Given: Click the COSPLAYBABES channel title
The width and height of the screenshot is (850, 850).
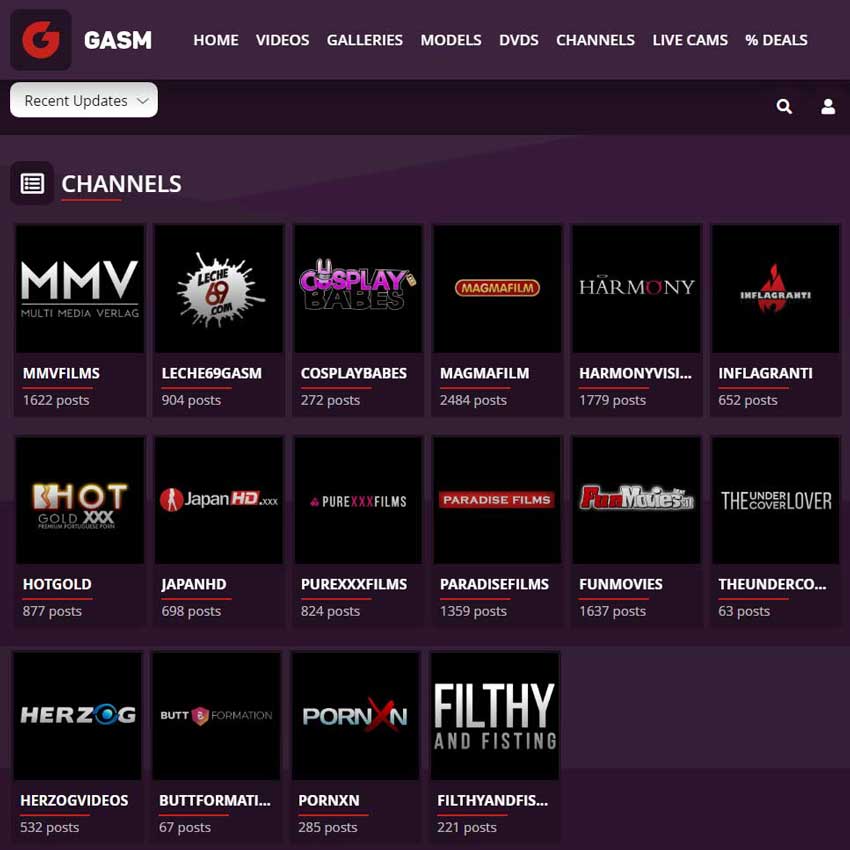Looking at the screenshot, I should pos(354,374).
